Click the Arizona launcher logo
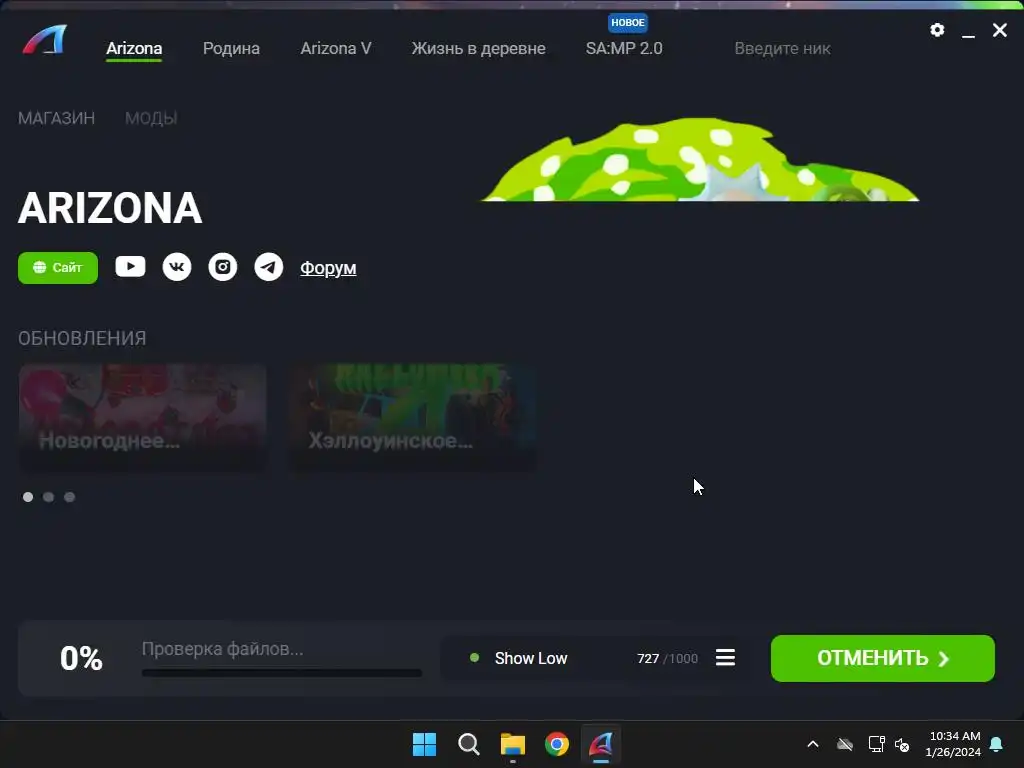This screenshot has width=1024, height=768. [44, 40]
